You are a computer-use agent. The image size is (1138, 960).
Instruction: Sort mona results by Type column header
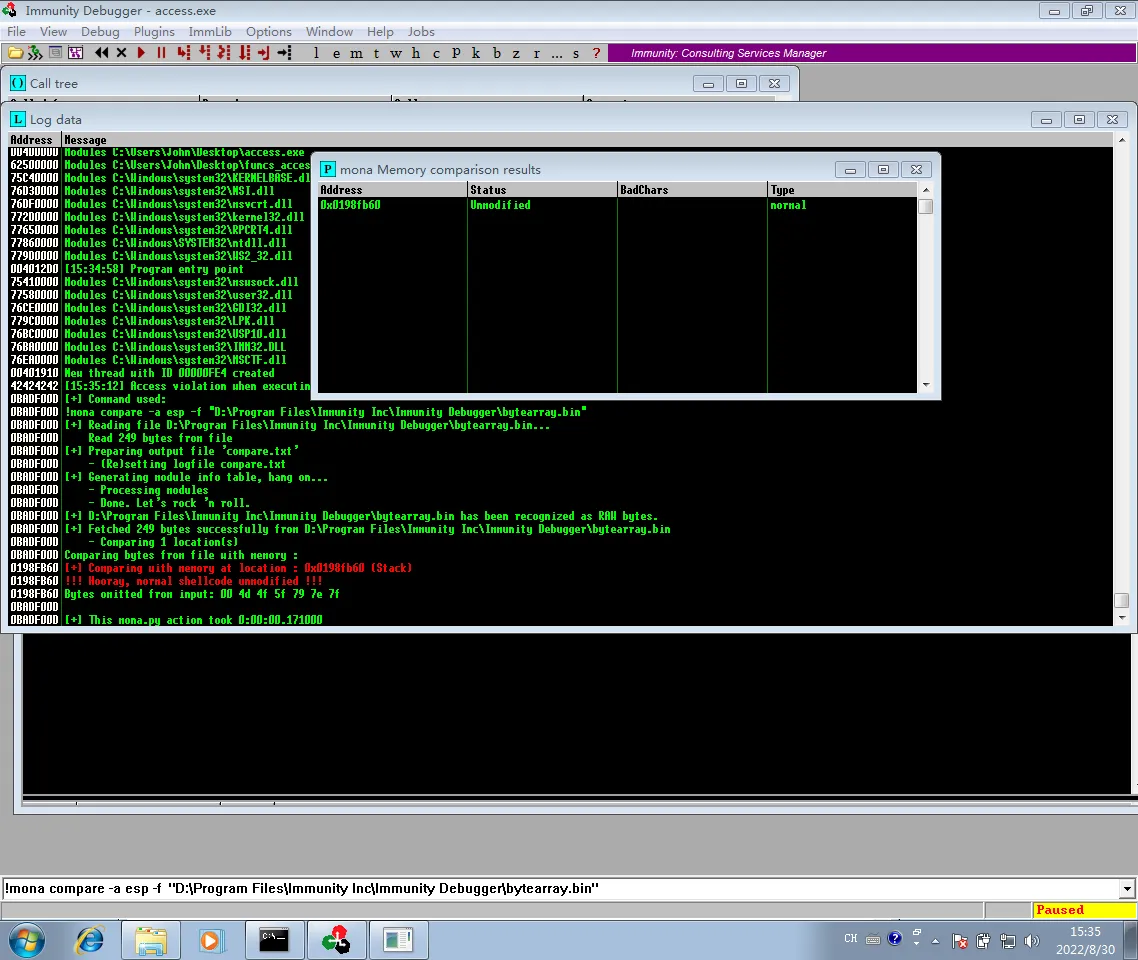[843, 190]
